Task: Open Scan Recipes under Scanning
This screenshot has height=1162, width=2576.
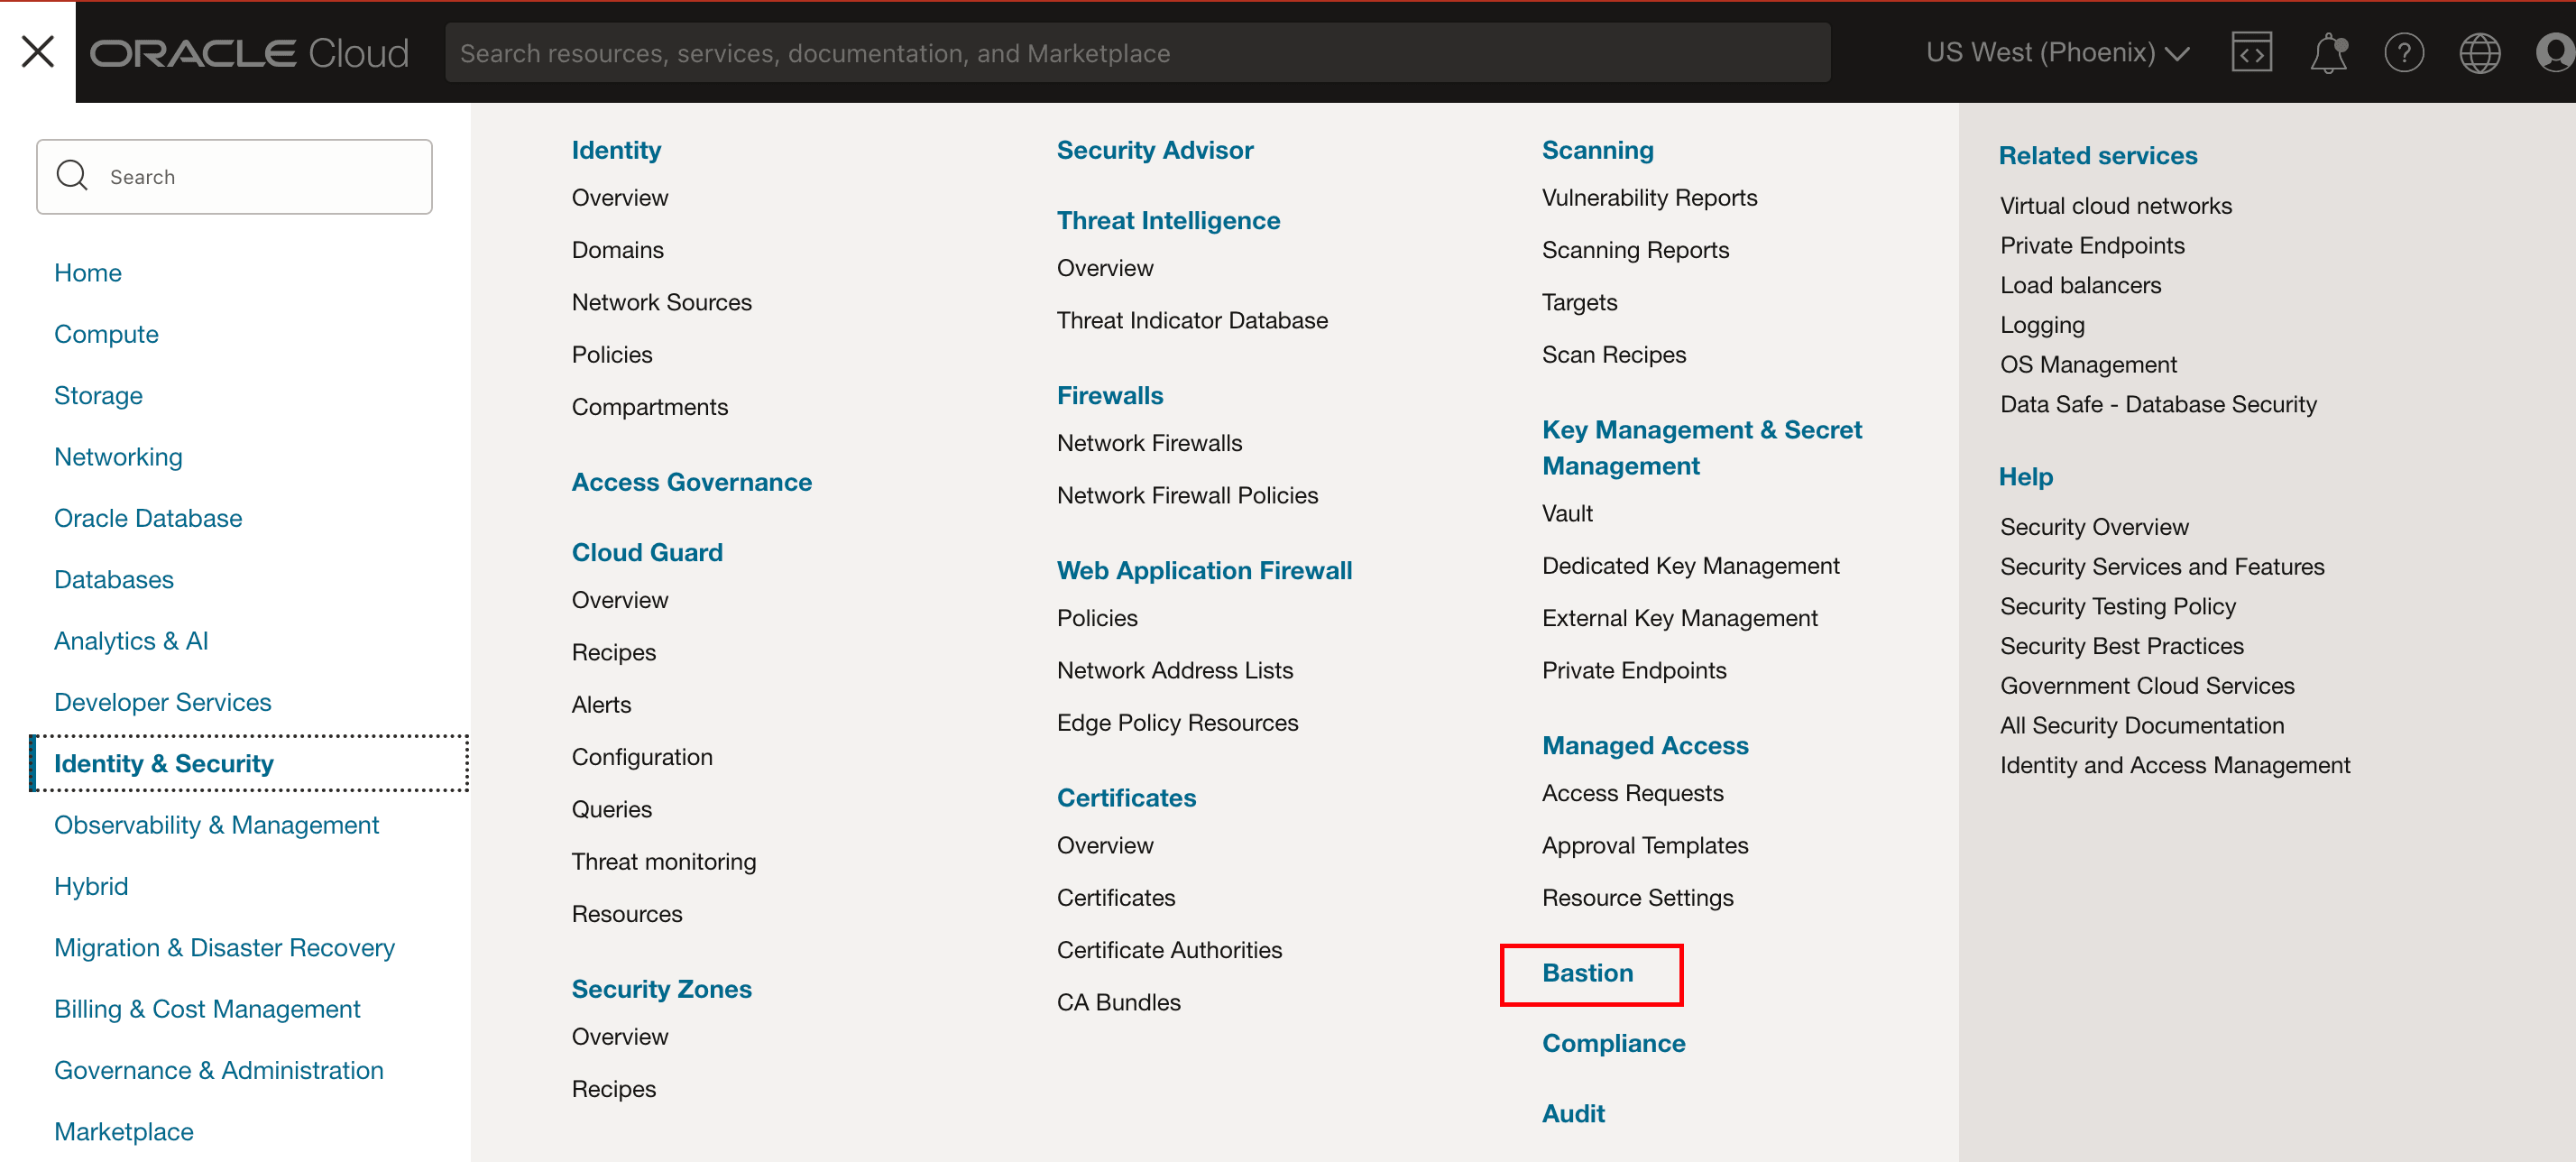Action: (1614, 355)
